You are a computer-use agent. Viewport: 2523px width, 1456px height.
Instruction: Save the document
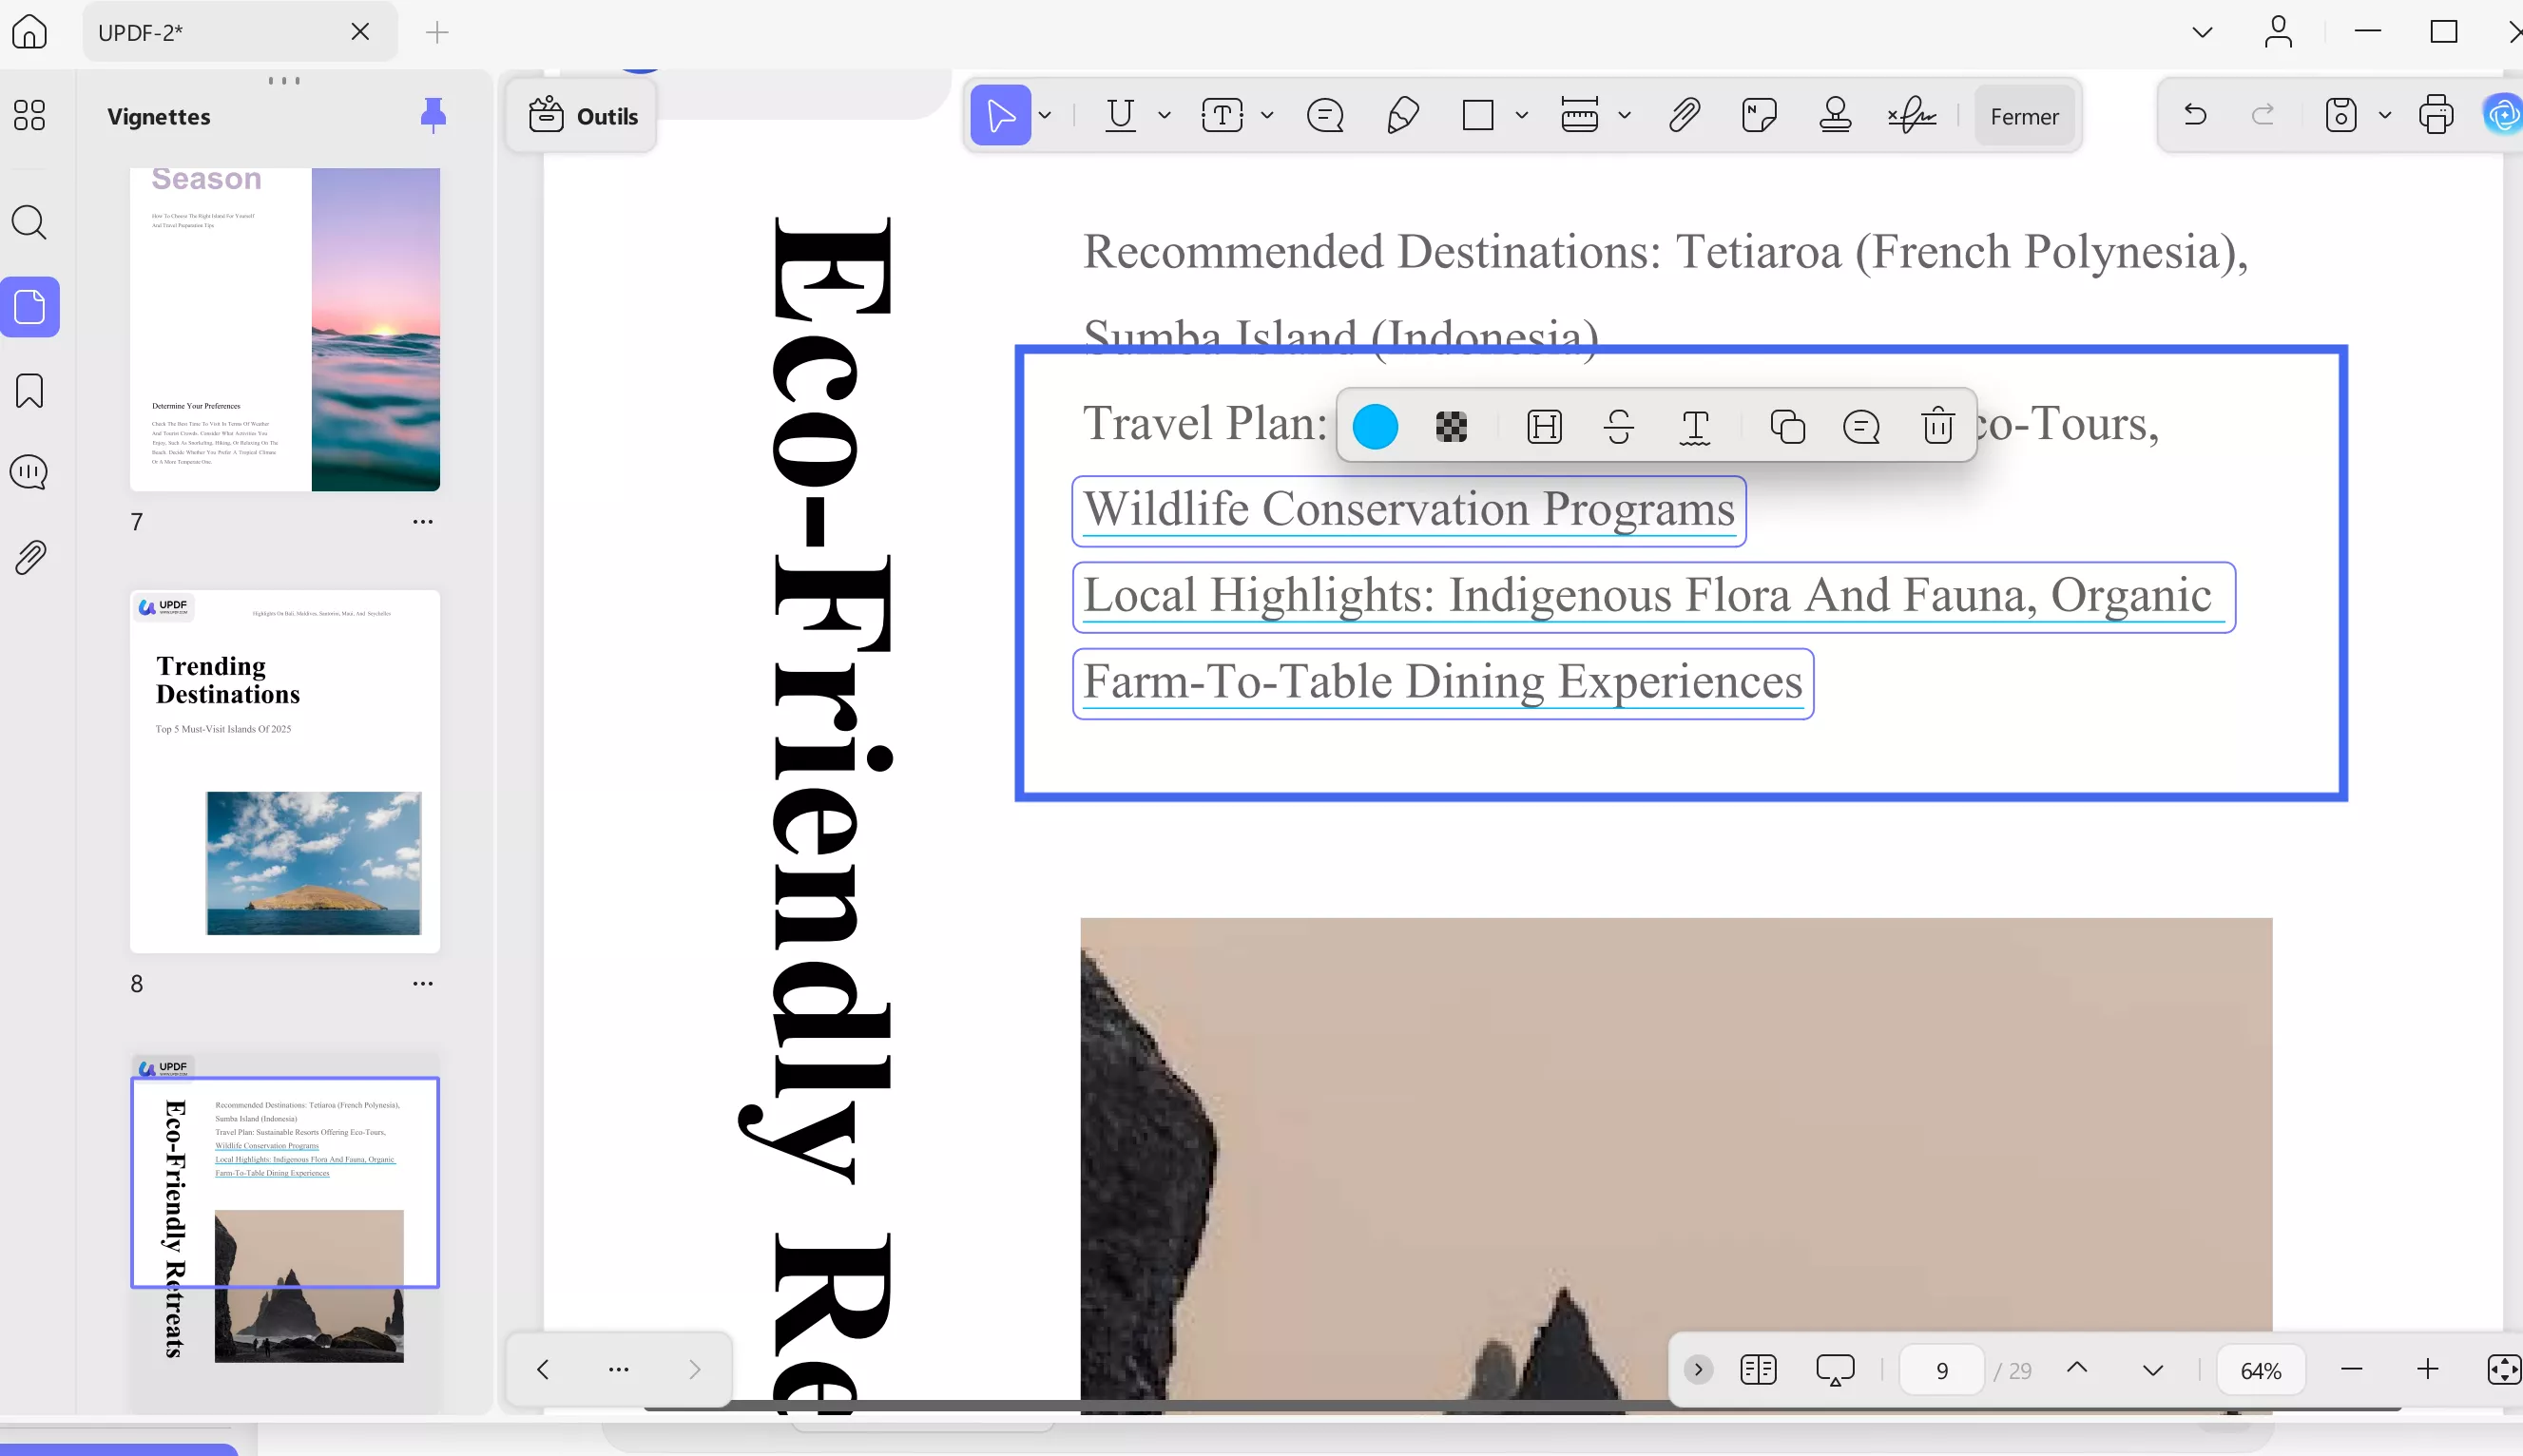(x=2341, y=116)
